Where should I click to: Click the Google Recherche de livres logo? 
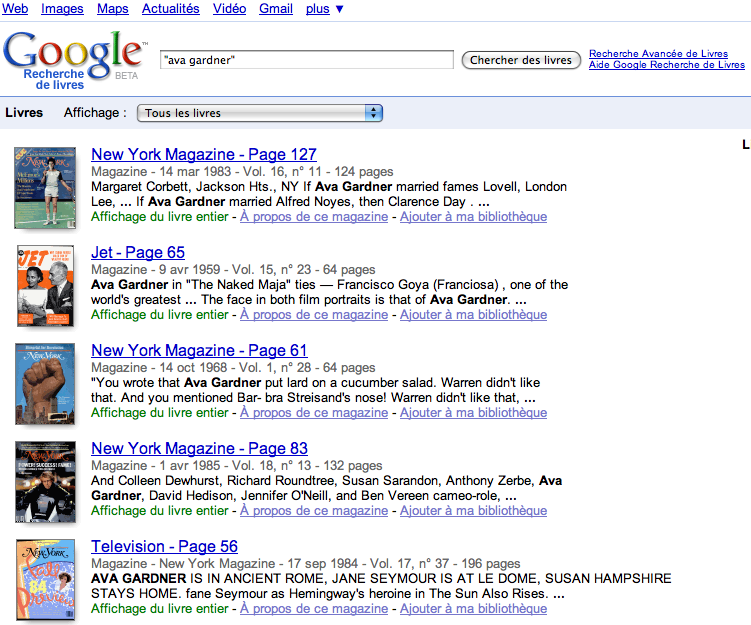click(74, 60)
